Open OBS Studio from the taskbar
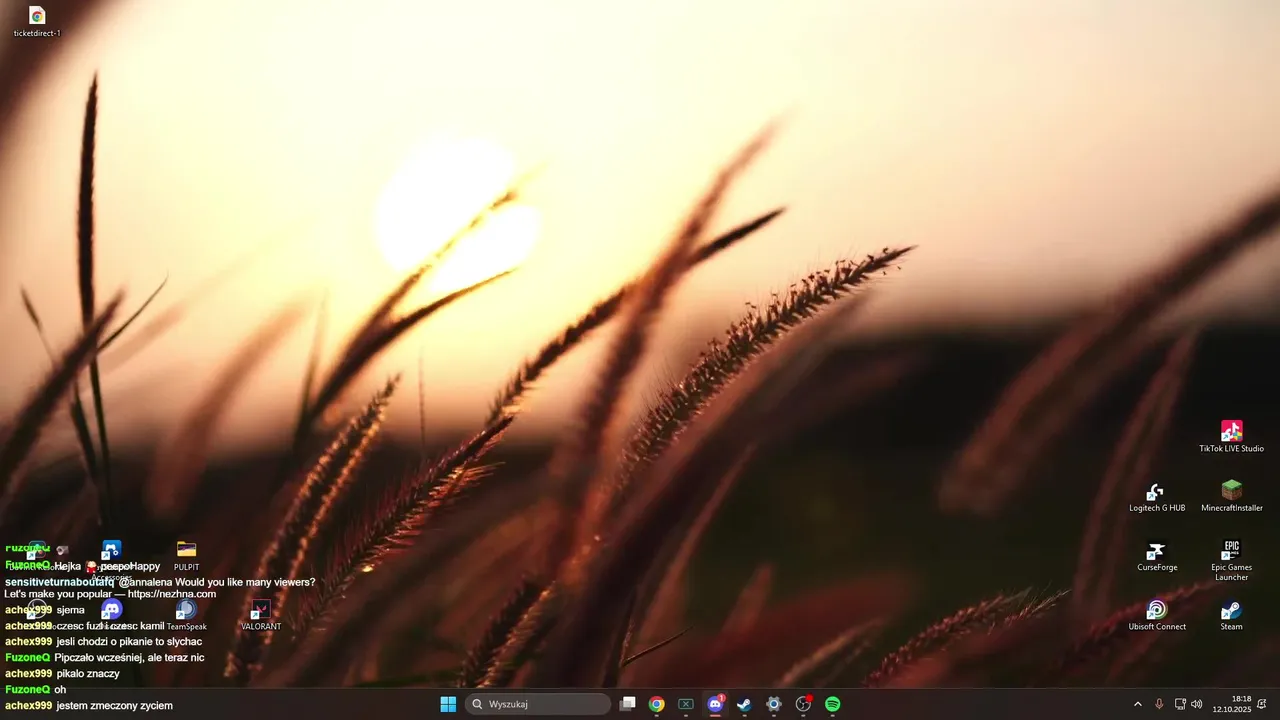Image resolution: width=1280 pixels, height=720 pixels. [803, 704]
